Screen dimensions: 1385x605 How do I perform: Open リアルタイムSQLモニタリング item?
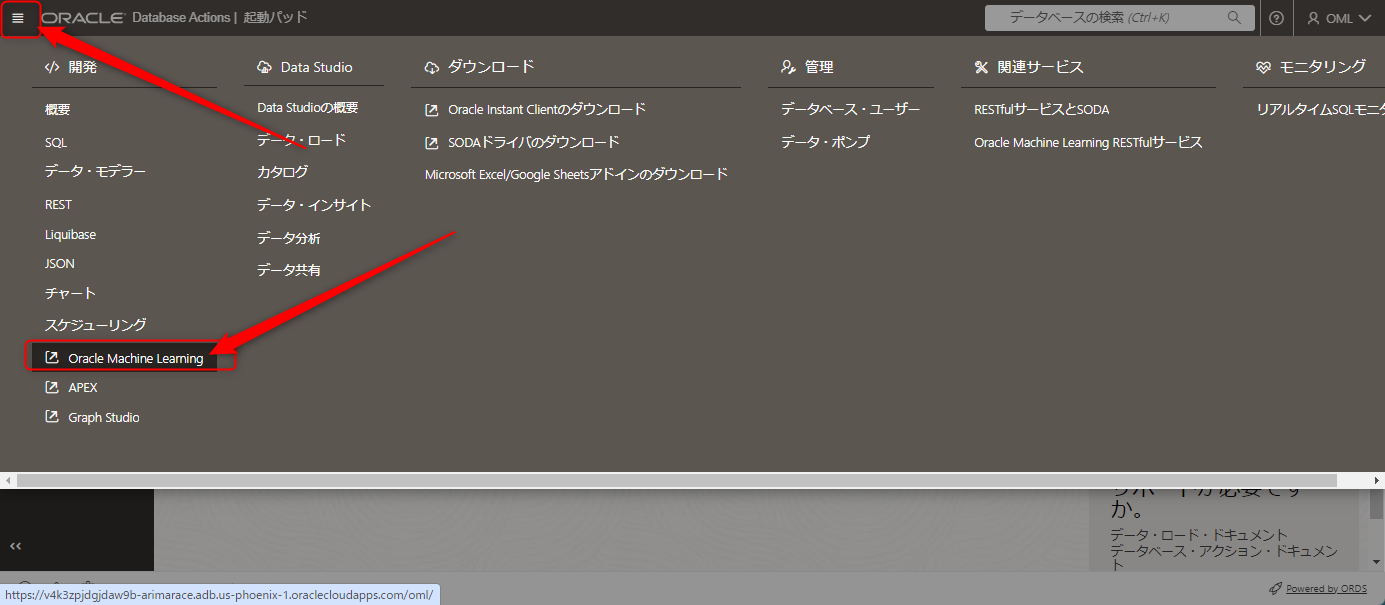tap(1321, 109)
